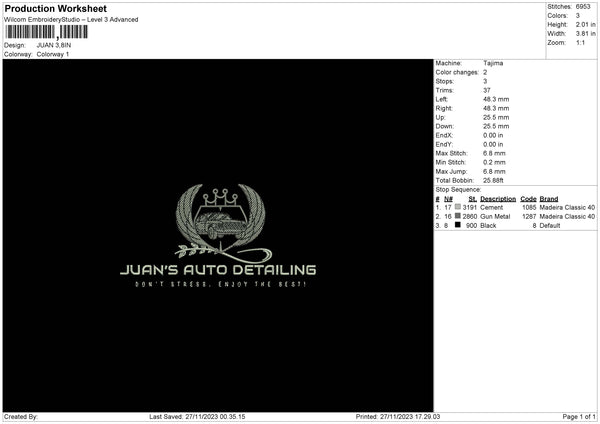Click the Cement color swatch
The width and height of the screenshot is (600, 424).
[x=458, y=207]
